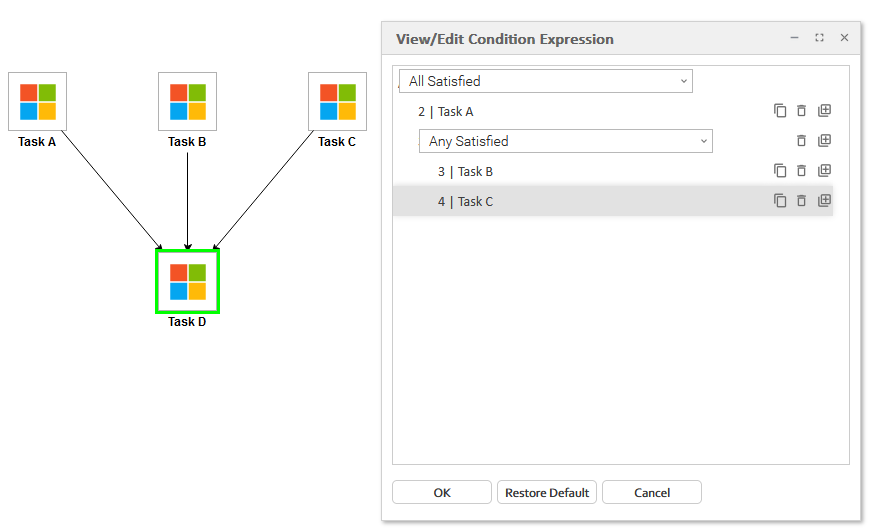Open the All Satisfied dropdown
This screenshot has width=869, height=531.
tap(545, 81)
